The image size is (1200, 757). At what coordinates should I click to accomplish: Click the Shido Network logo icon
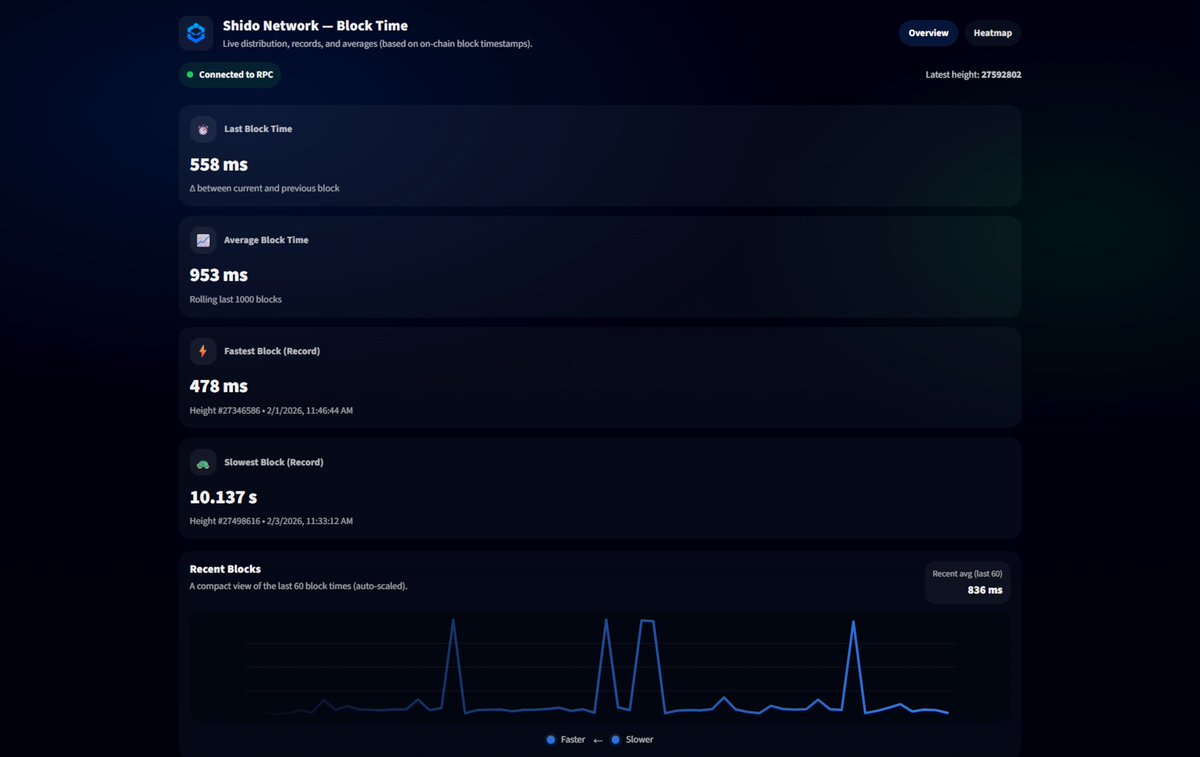[196, 32]
